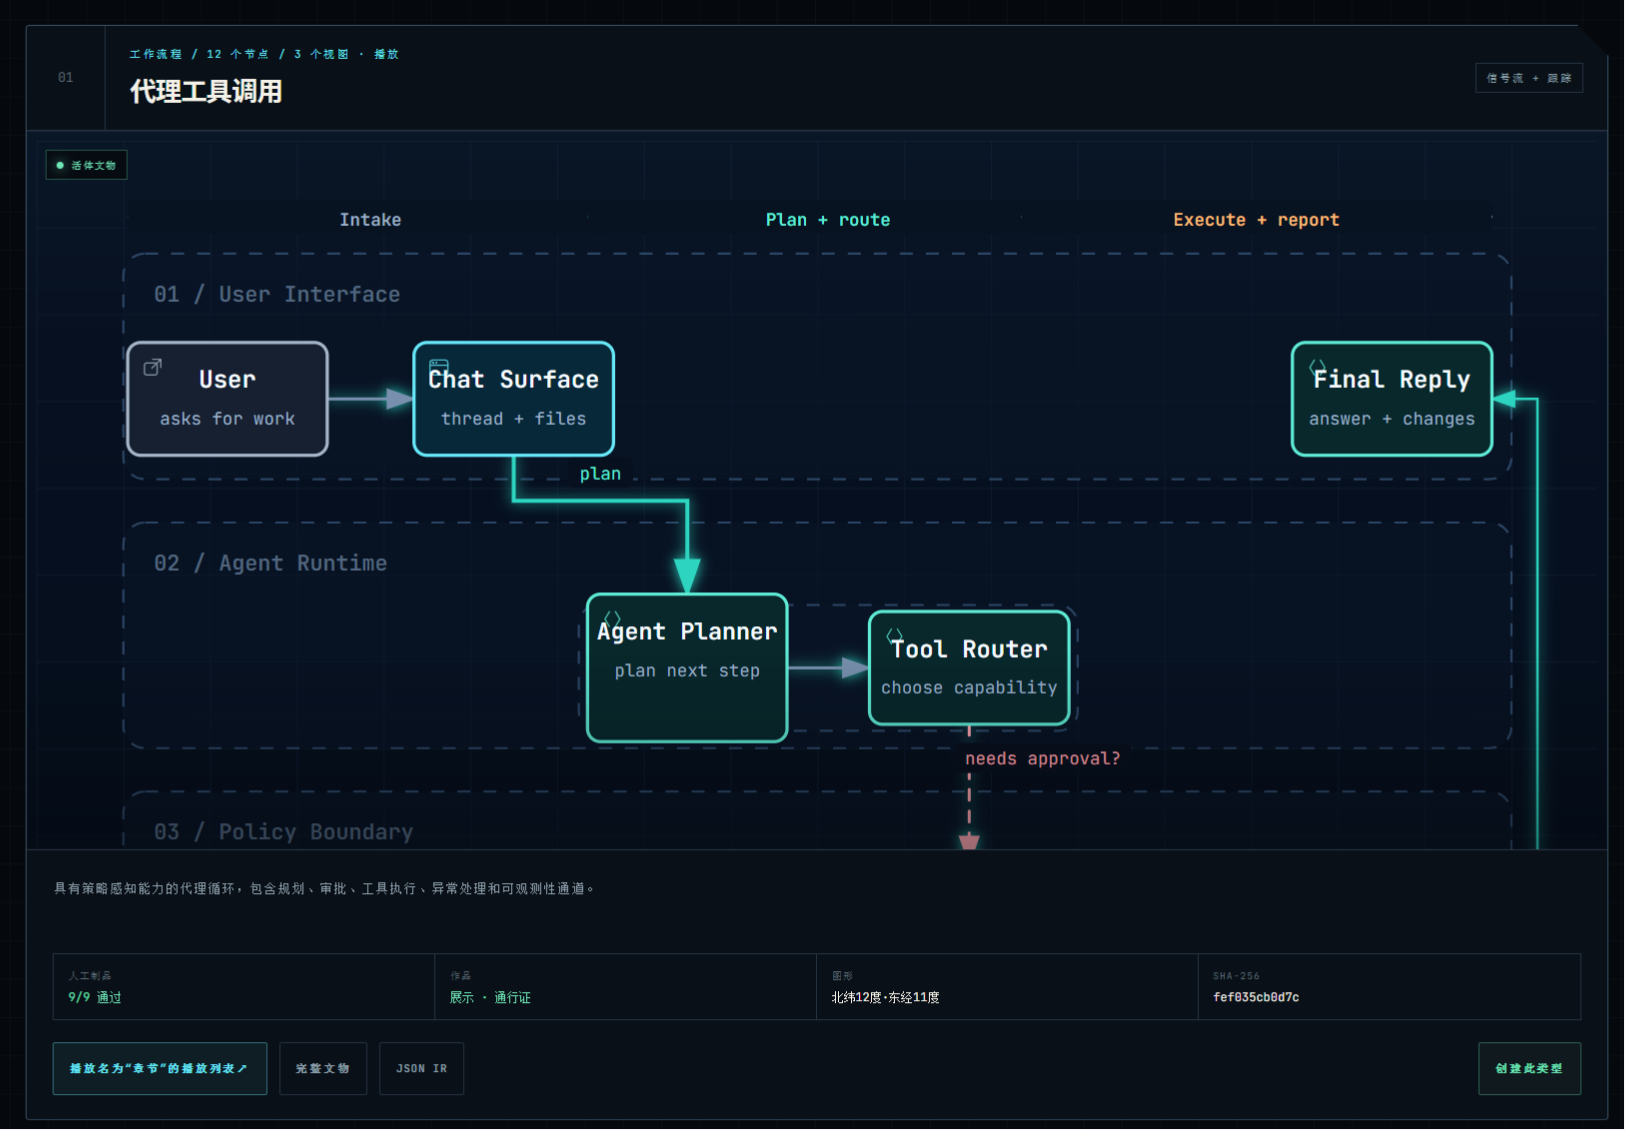Click the 'answer + changes' subtitle
This screenshot has height=1130, width=1625.
(x=1392, y=419)
